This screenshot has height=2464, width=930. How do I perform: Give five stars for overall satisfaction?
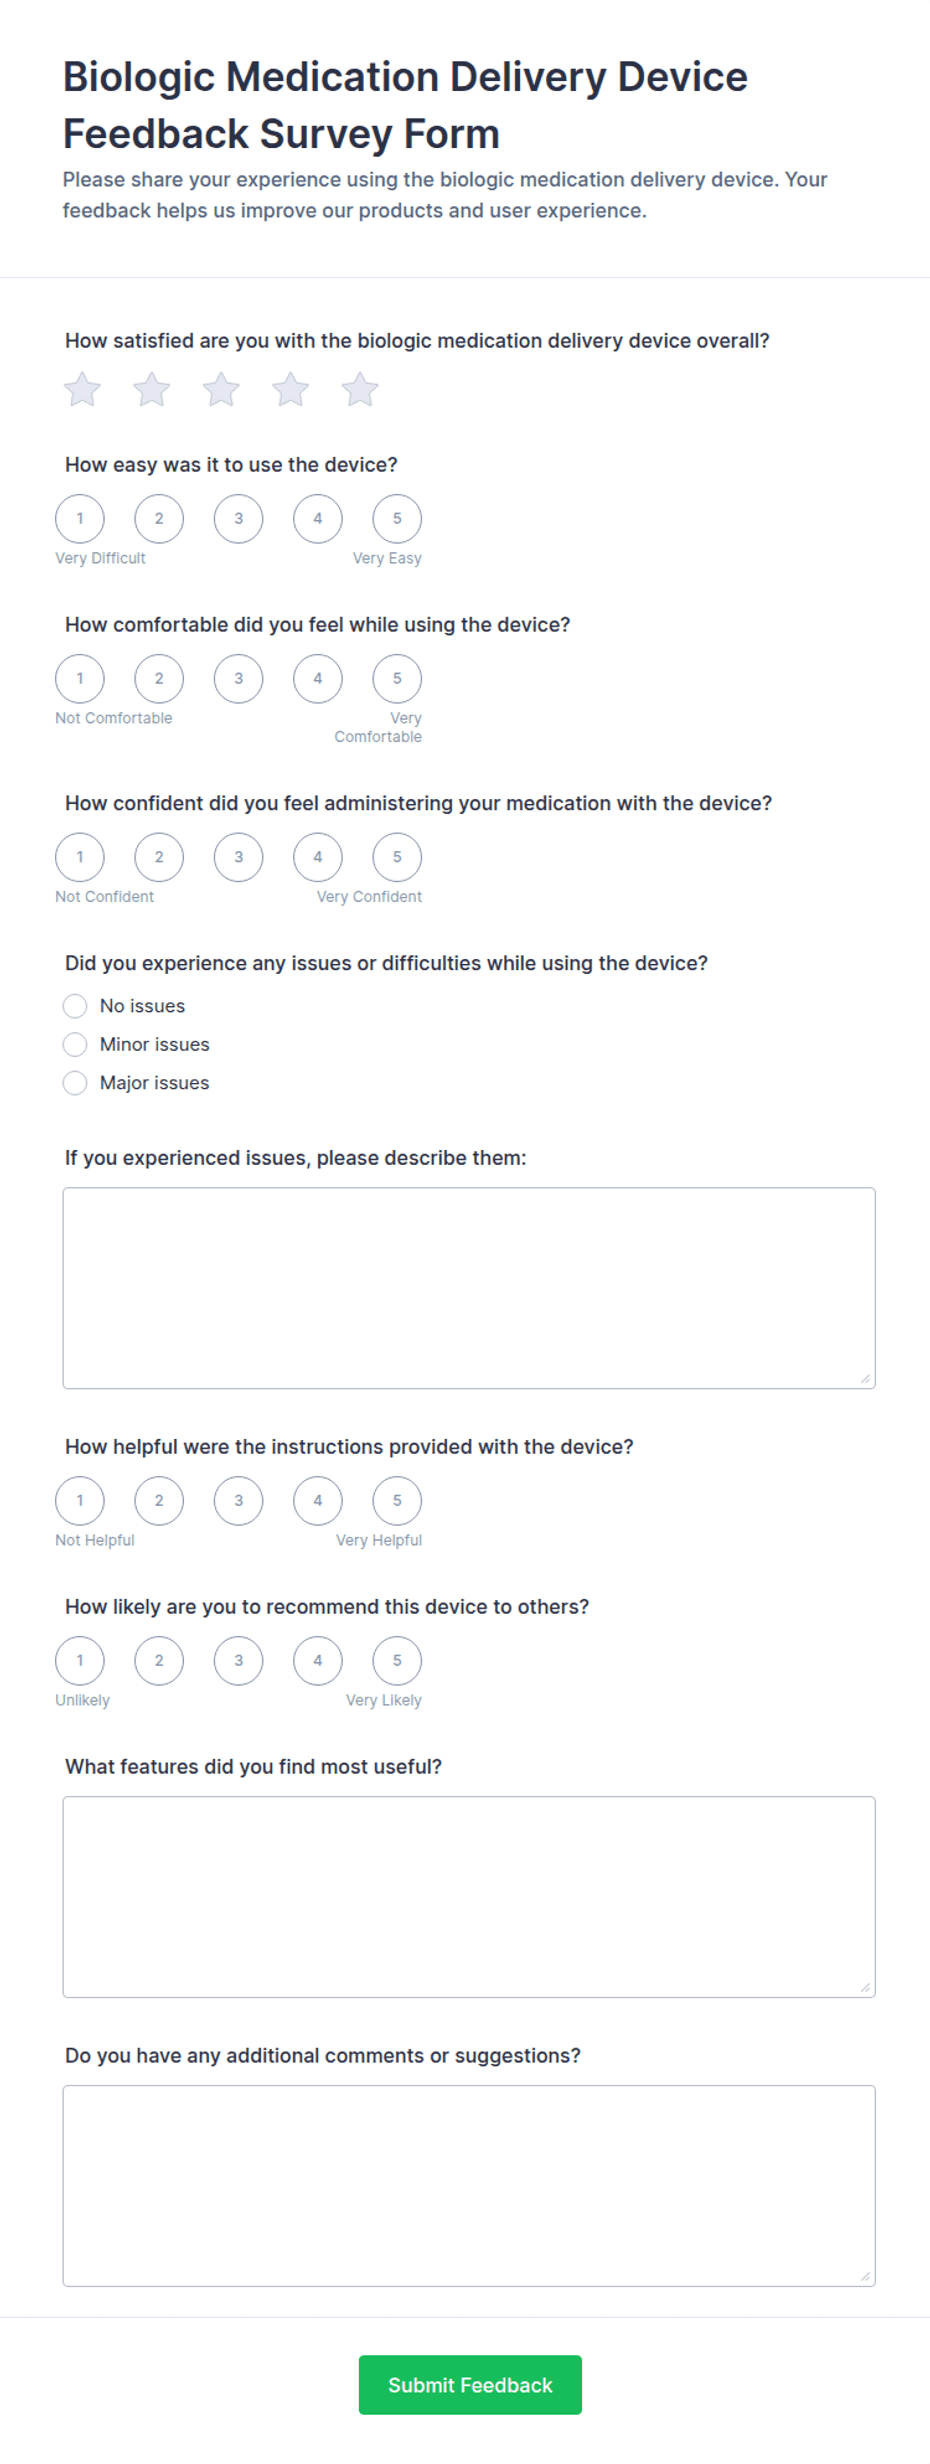pos(360,390)
